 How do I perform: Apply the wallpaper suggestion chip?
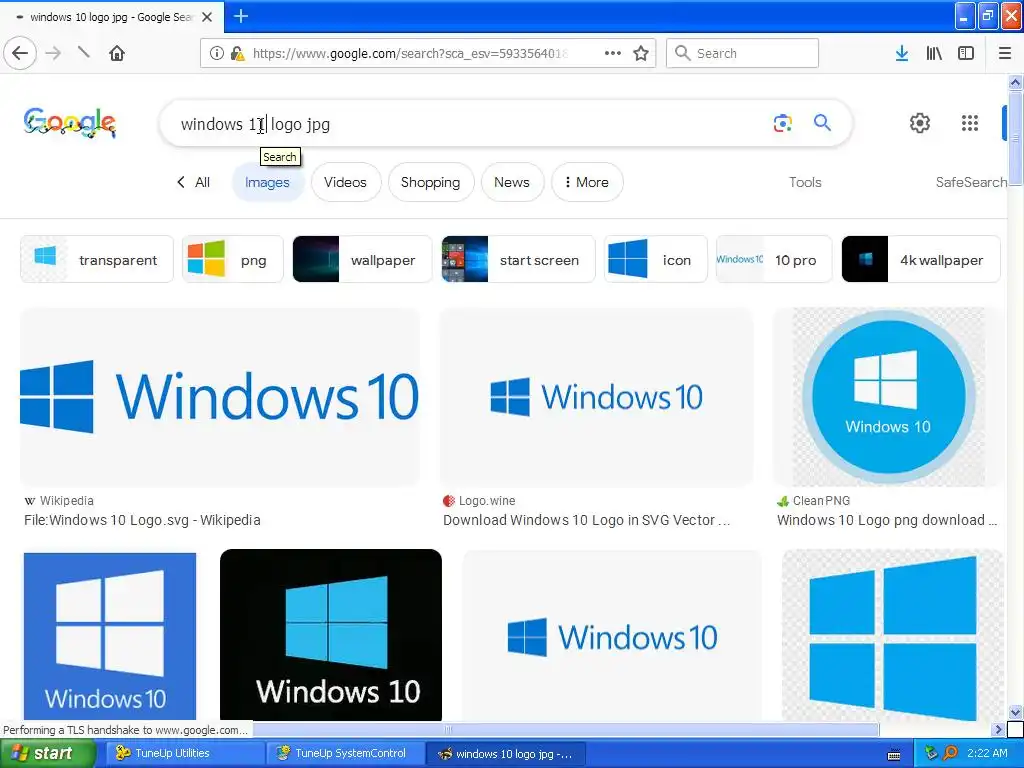(362, 259)
